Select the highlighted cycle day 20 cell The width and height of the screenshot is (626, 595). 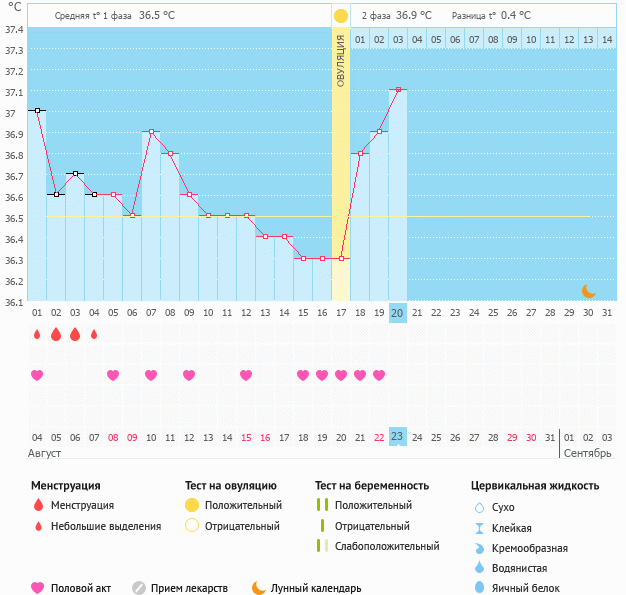398,313
